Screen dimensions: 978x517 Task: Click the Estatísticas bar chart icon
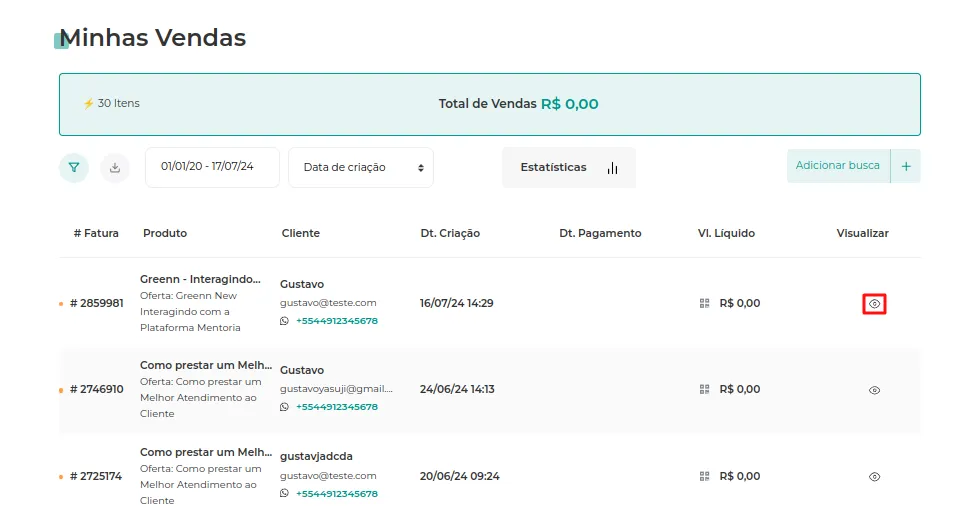[612, 168]
